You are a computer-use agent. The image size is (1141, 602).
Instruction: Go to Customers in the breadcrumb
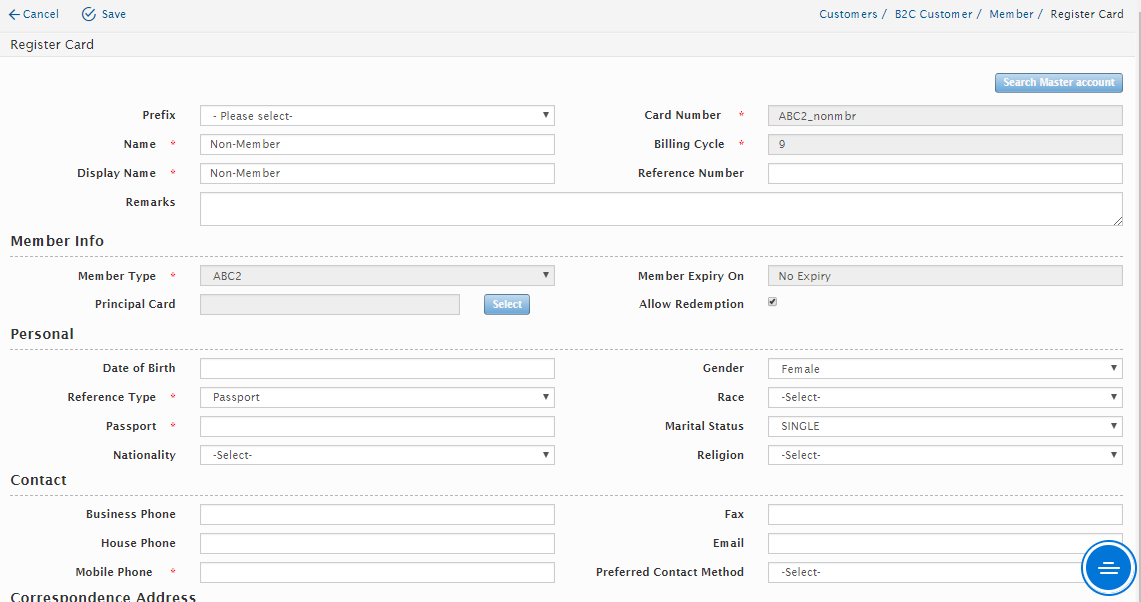click(x=847, y=14)
